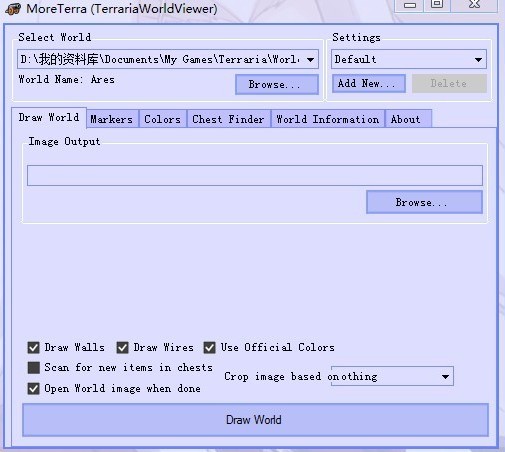The height and width of the screenshot is (452, 505).
Task: Go to the About tab
Action: [408, 119]
